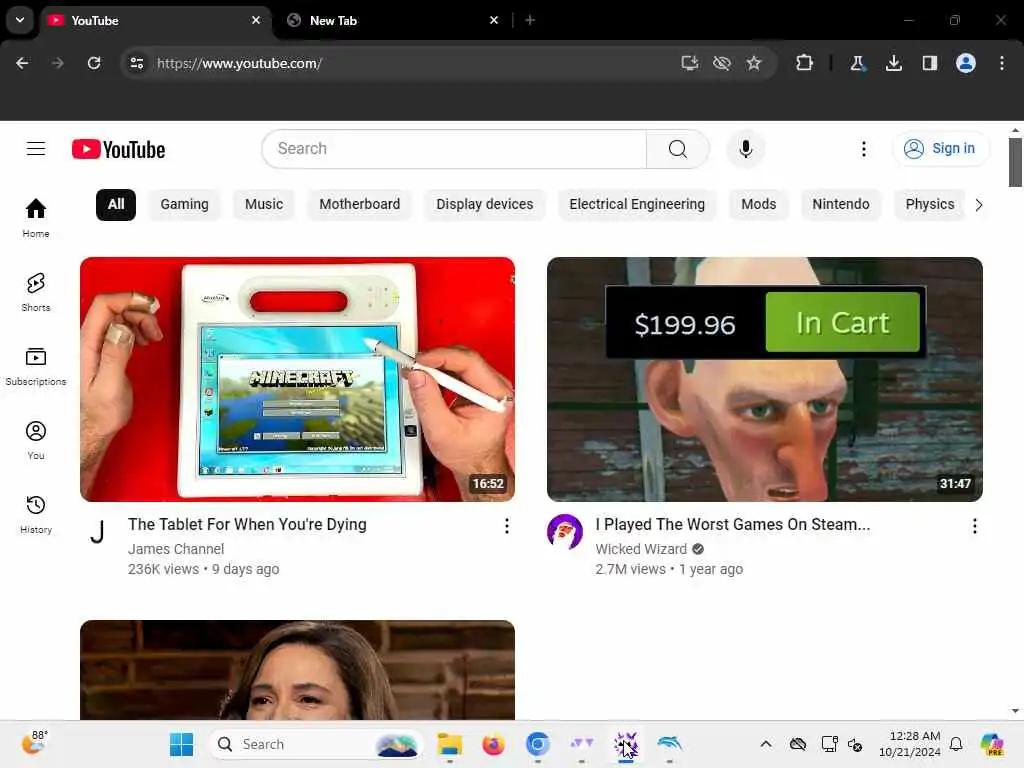Open You section in sidebar
1024x768 pixels.
tap(36, 440)
